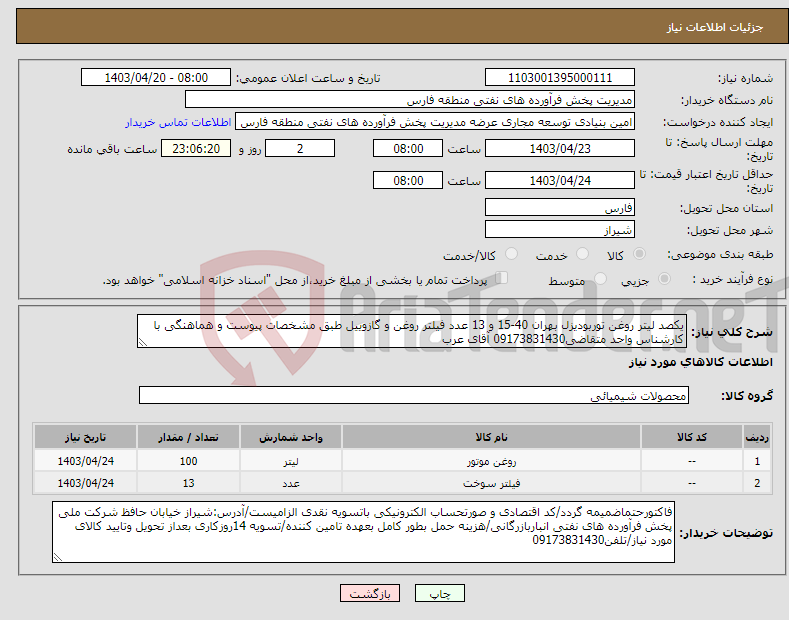Click the date cell in فیلتر سوخت row

(x=86, y=483)
